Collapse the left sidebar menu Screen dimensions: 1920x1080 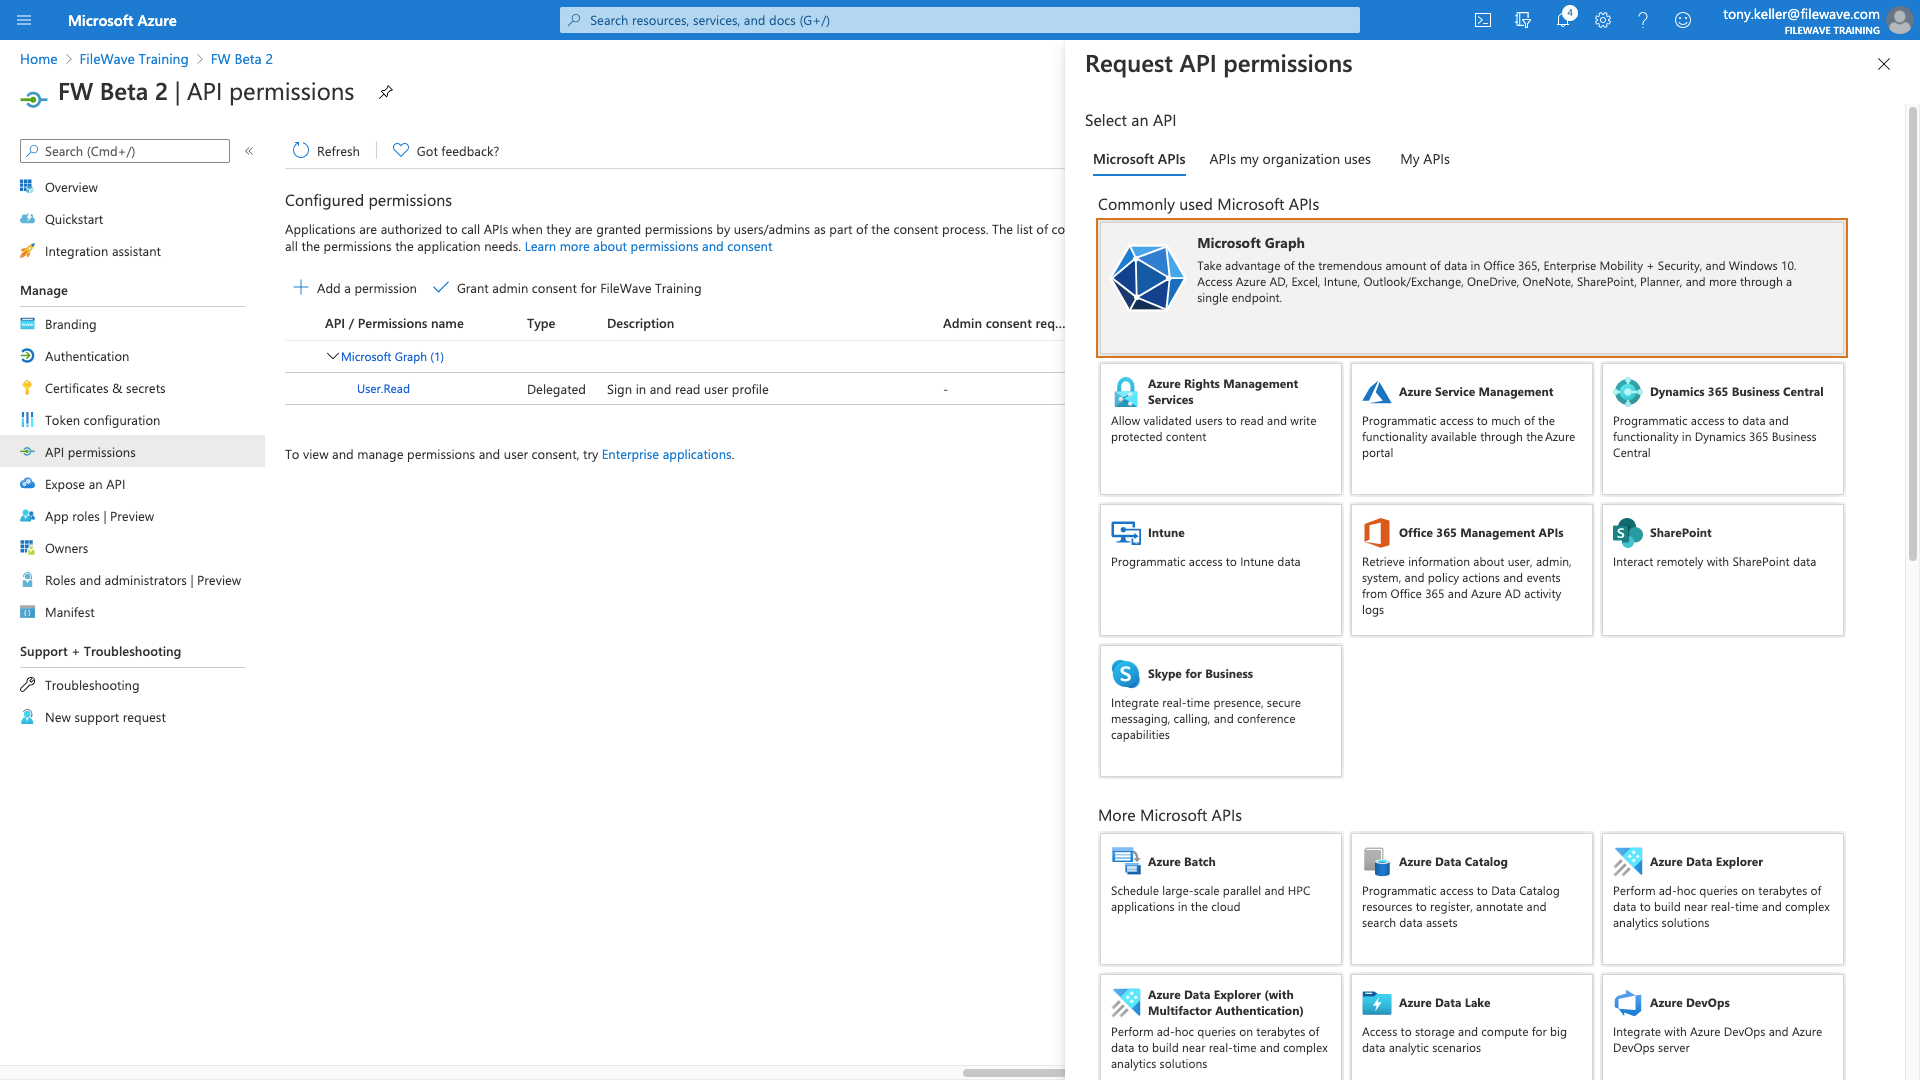[x=249, y=151]
